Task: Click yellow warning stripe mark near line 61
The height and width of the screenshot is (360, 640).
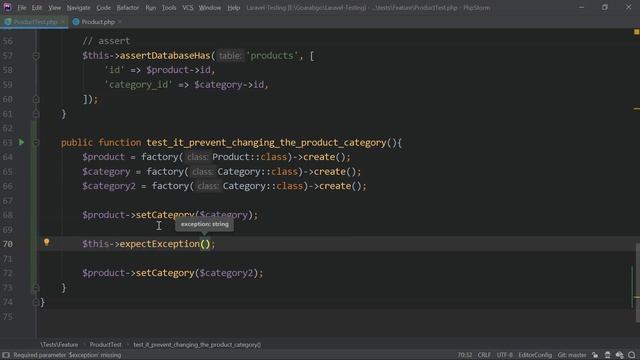Action: click(636, 109)
